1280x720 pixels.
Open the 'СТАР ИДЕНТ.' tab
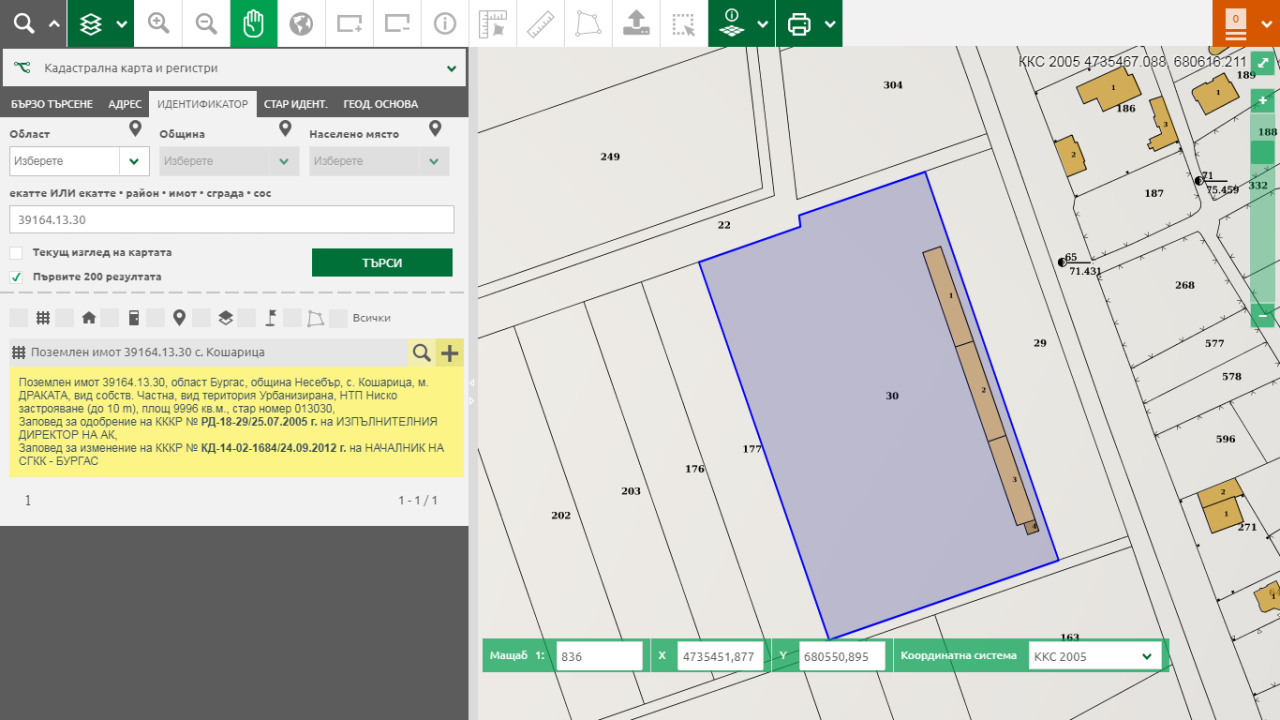pyautogui.click(x=295, y=104)
